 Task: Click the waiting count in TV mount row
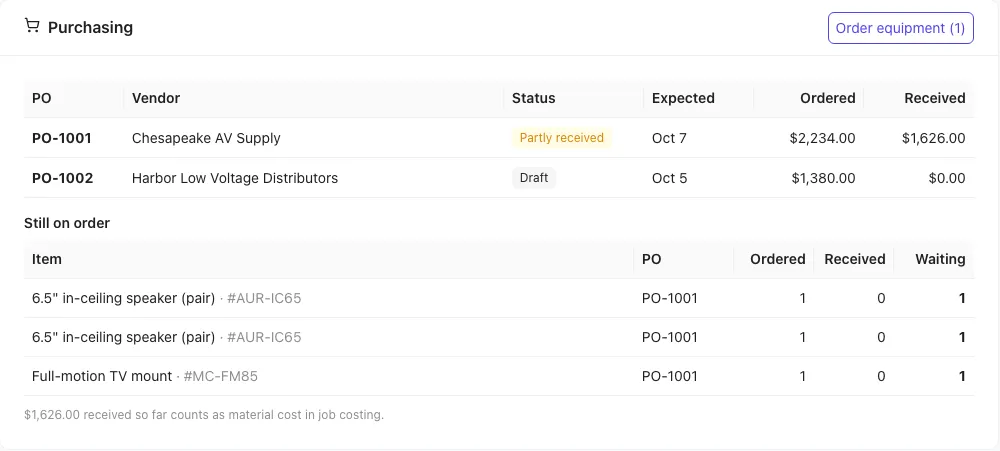coord(962,376)
